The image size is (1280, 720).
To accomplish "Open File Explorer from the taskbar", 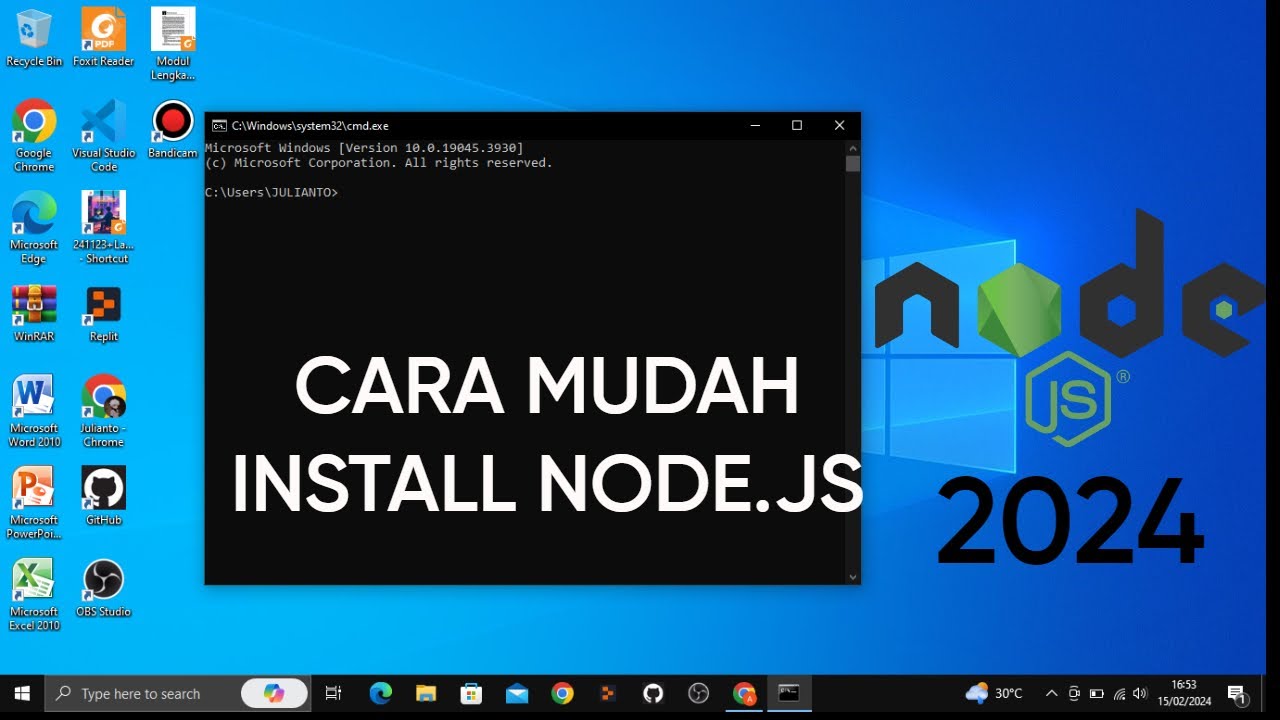I will [x=426, y=693].
